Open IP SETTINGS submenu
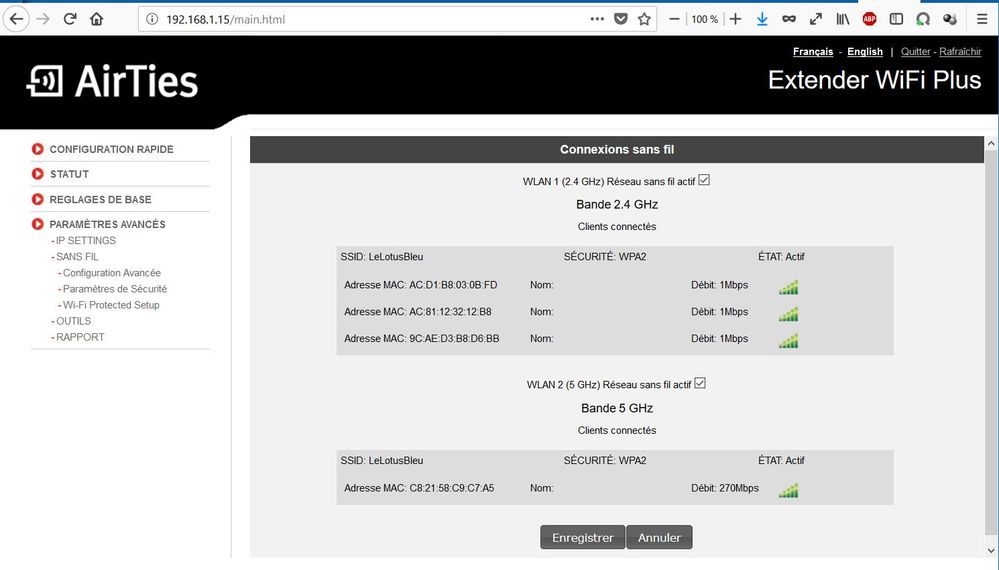999x570 pixels. click(85, 240)
